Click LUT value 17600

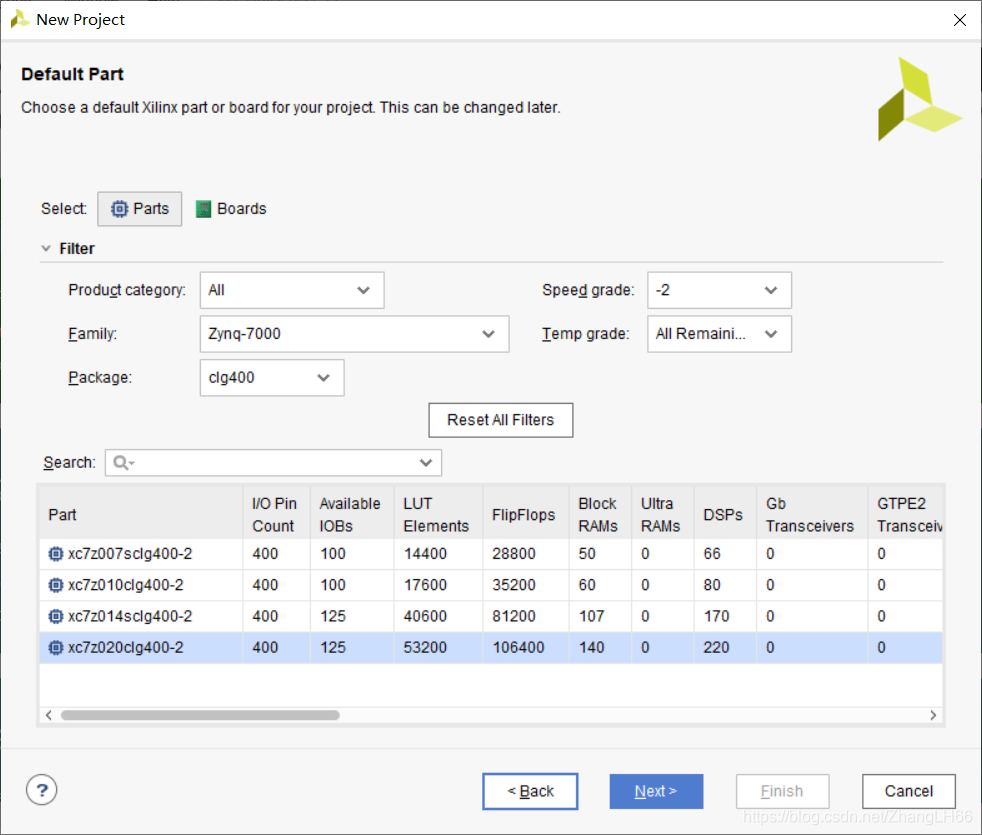[425, 585]
